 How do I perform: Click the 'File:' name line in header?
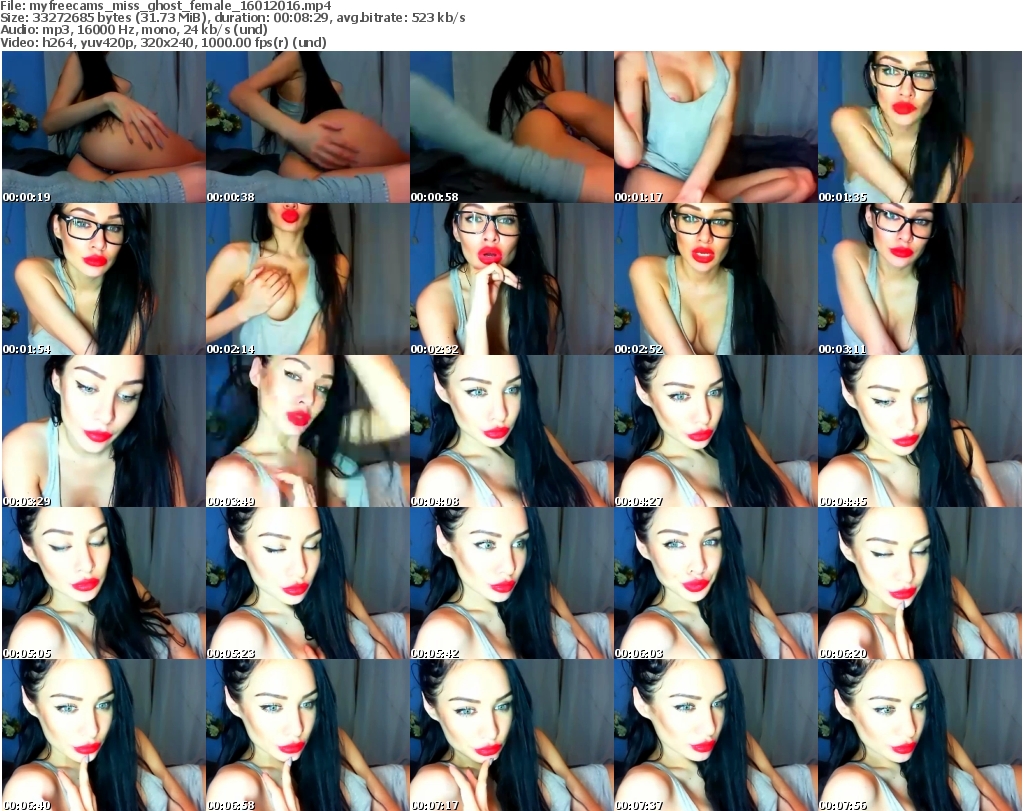point(166,6)
